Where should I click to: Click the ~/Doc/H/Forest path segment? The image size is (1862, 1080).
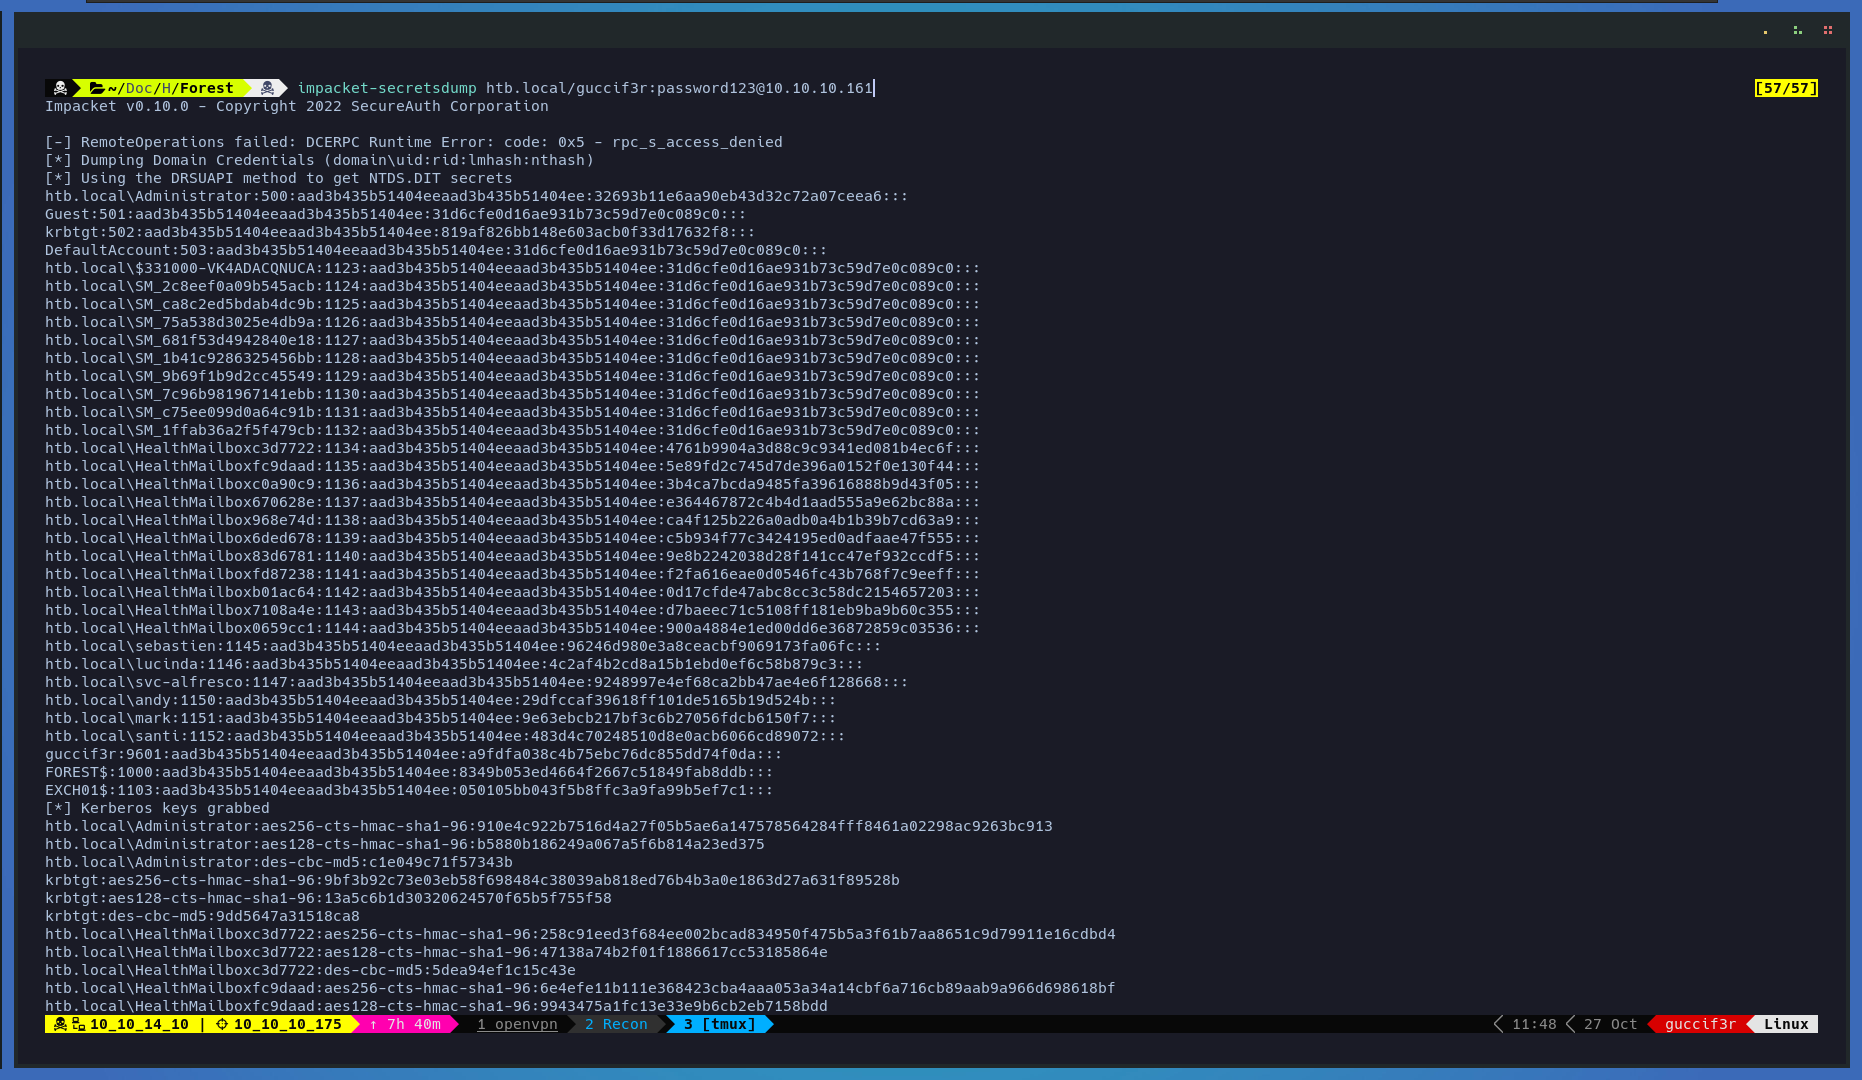[x=170, y=88]
